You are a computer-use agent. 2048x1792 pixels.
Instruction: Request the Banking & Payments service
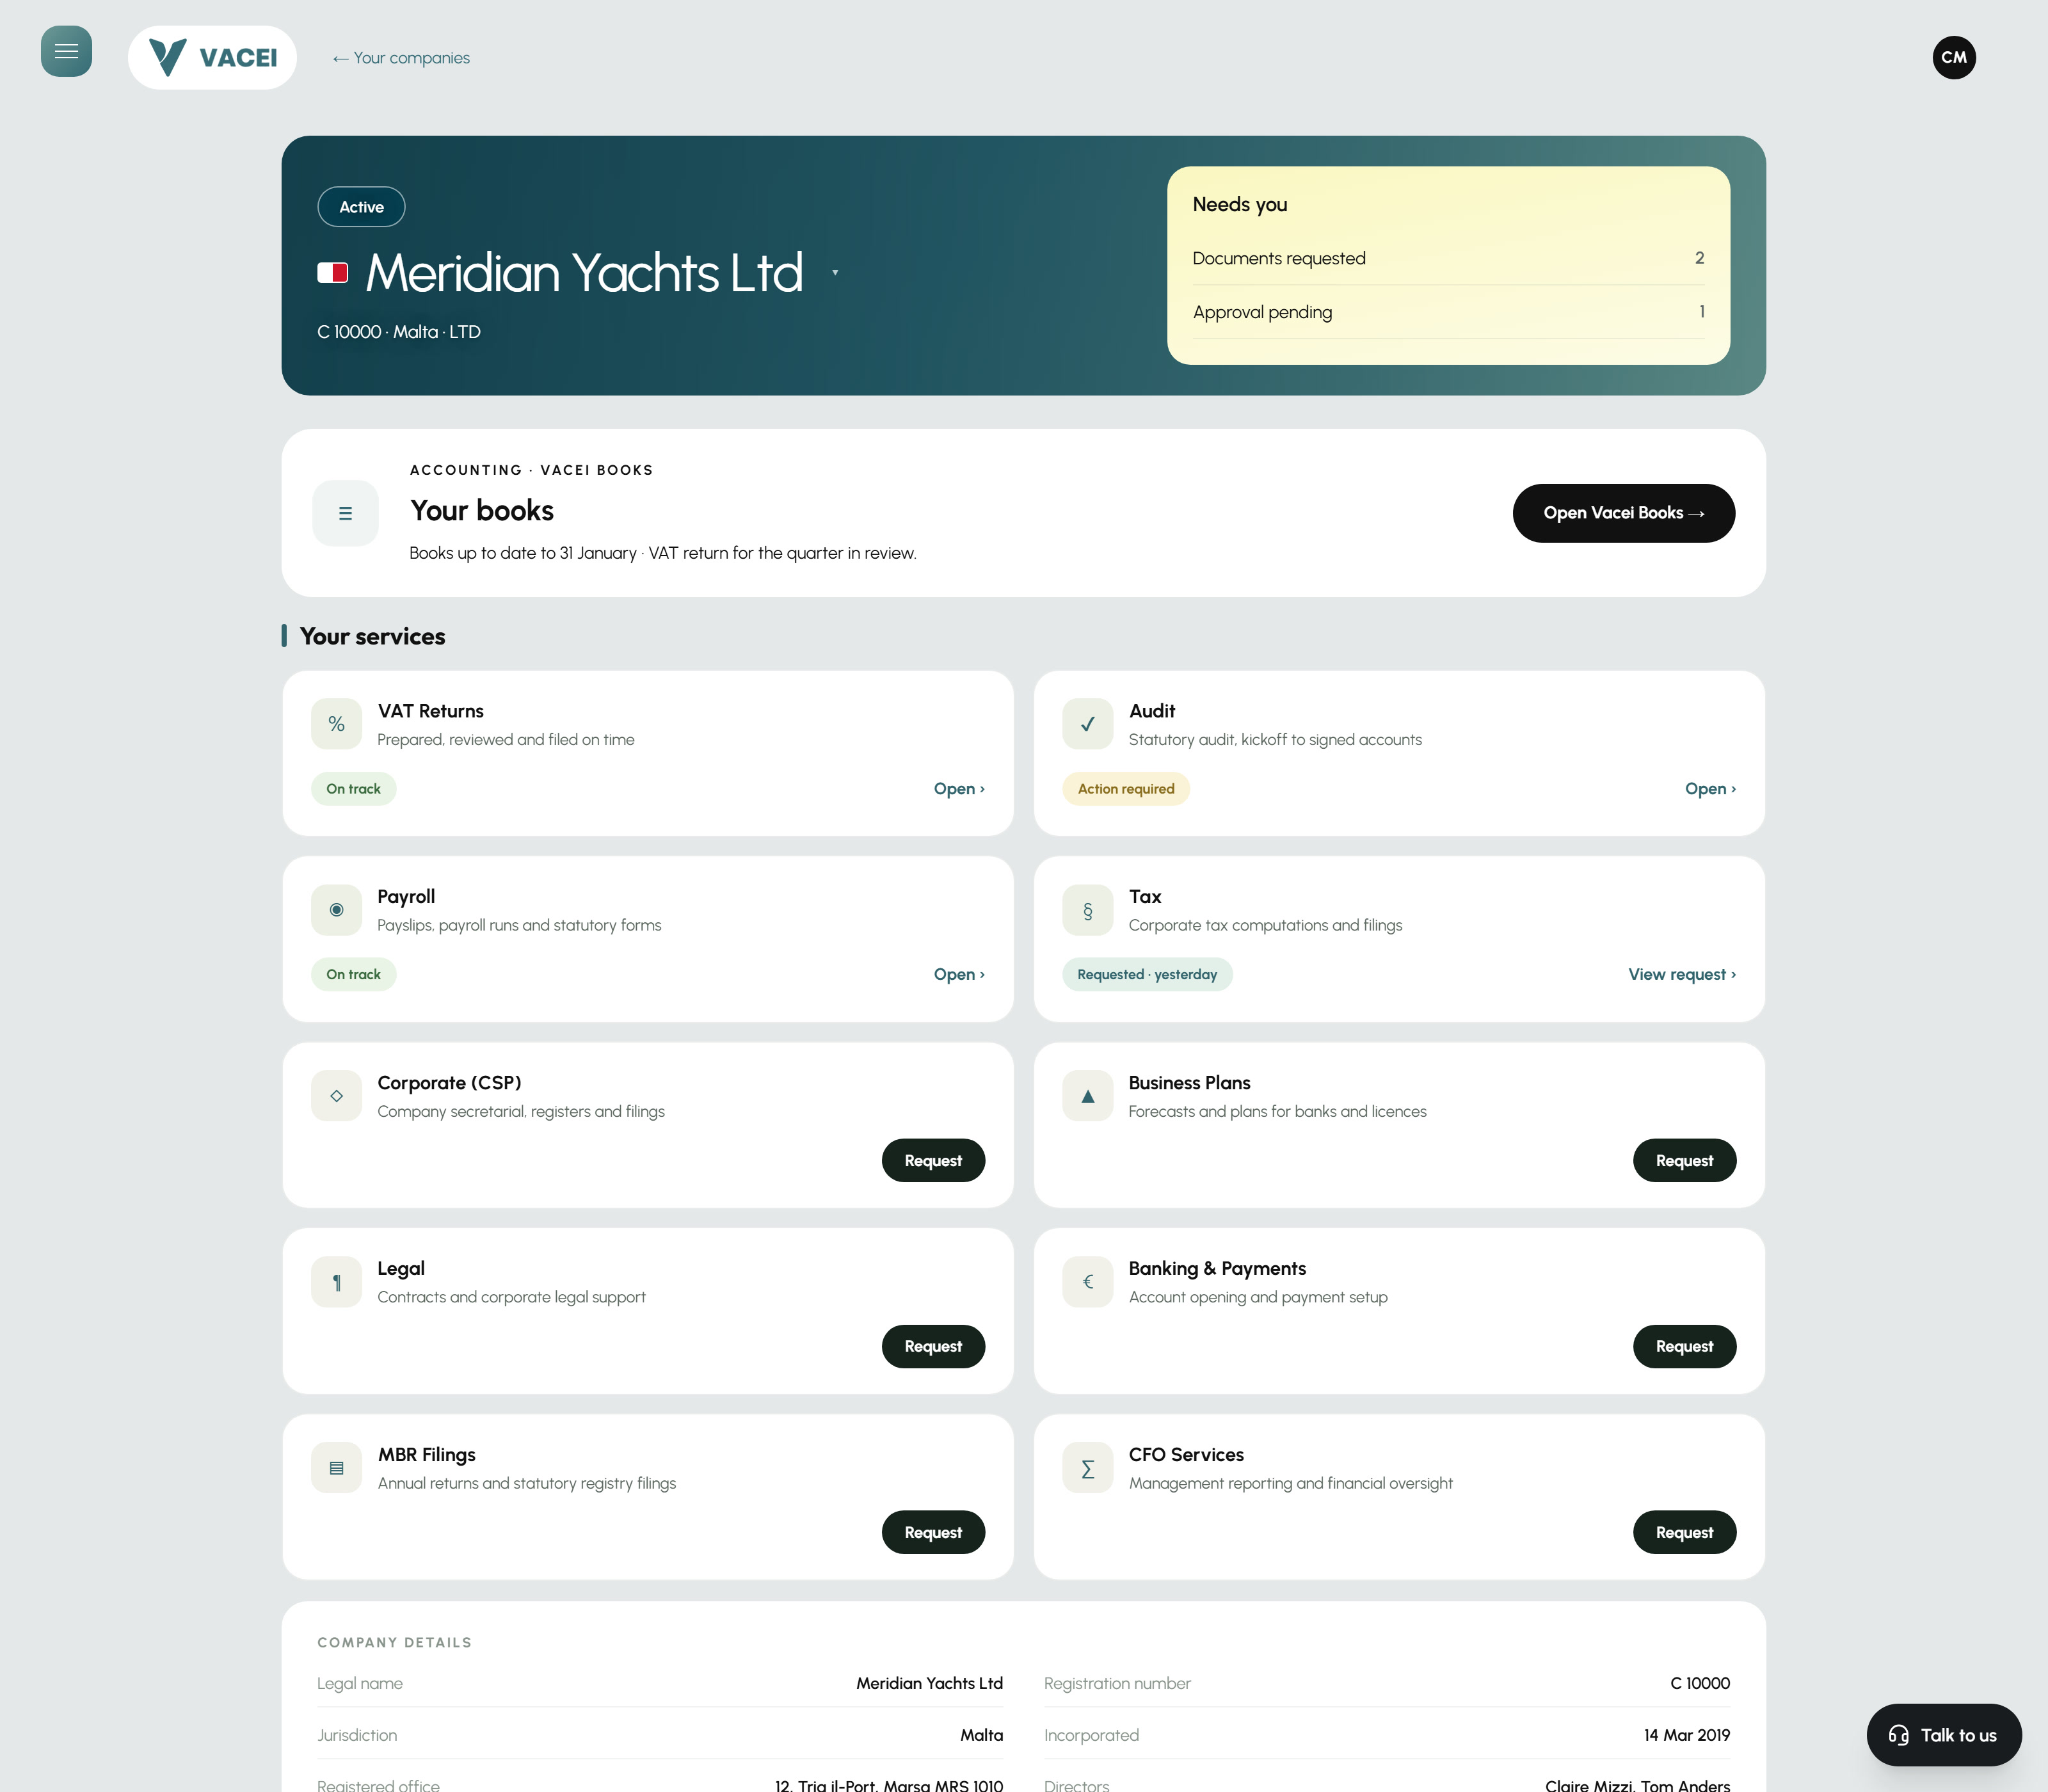pyautogui.click(x=1684, y=1346)
